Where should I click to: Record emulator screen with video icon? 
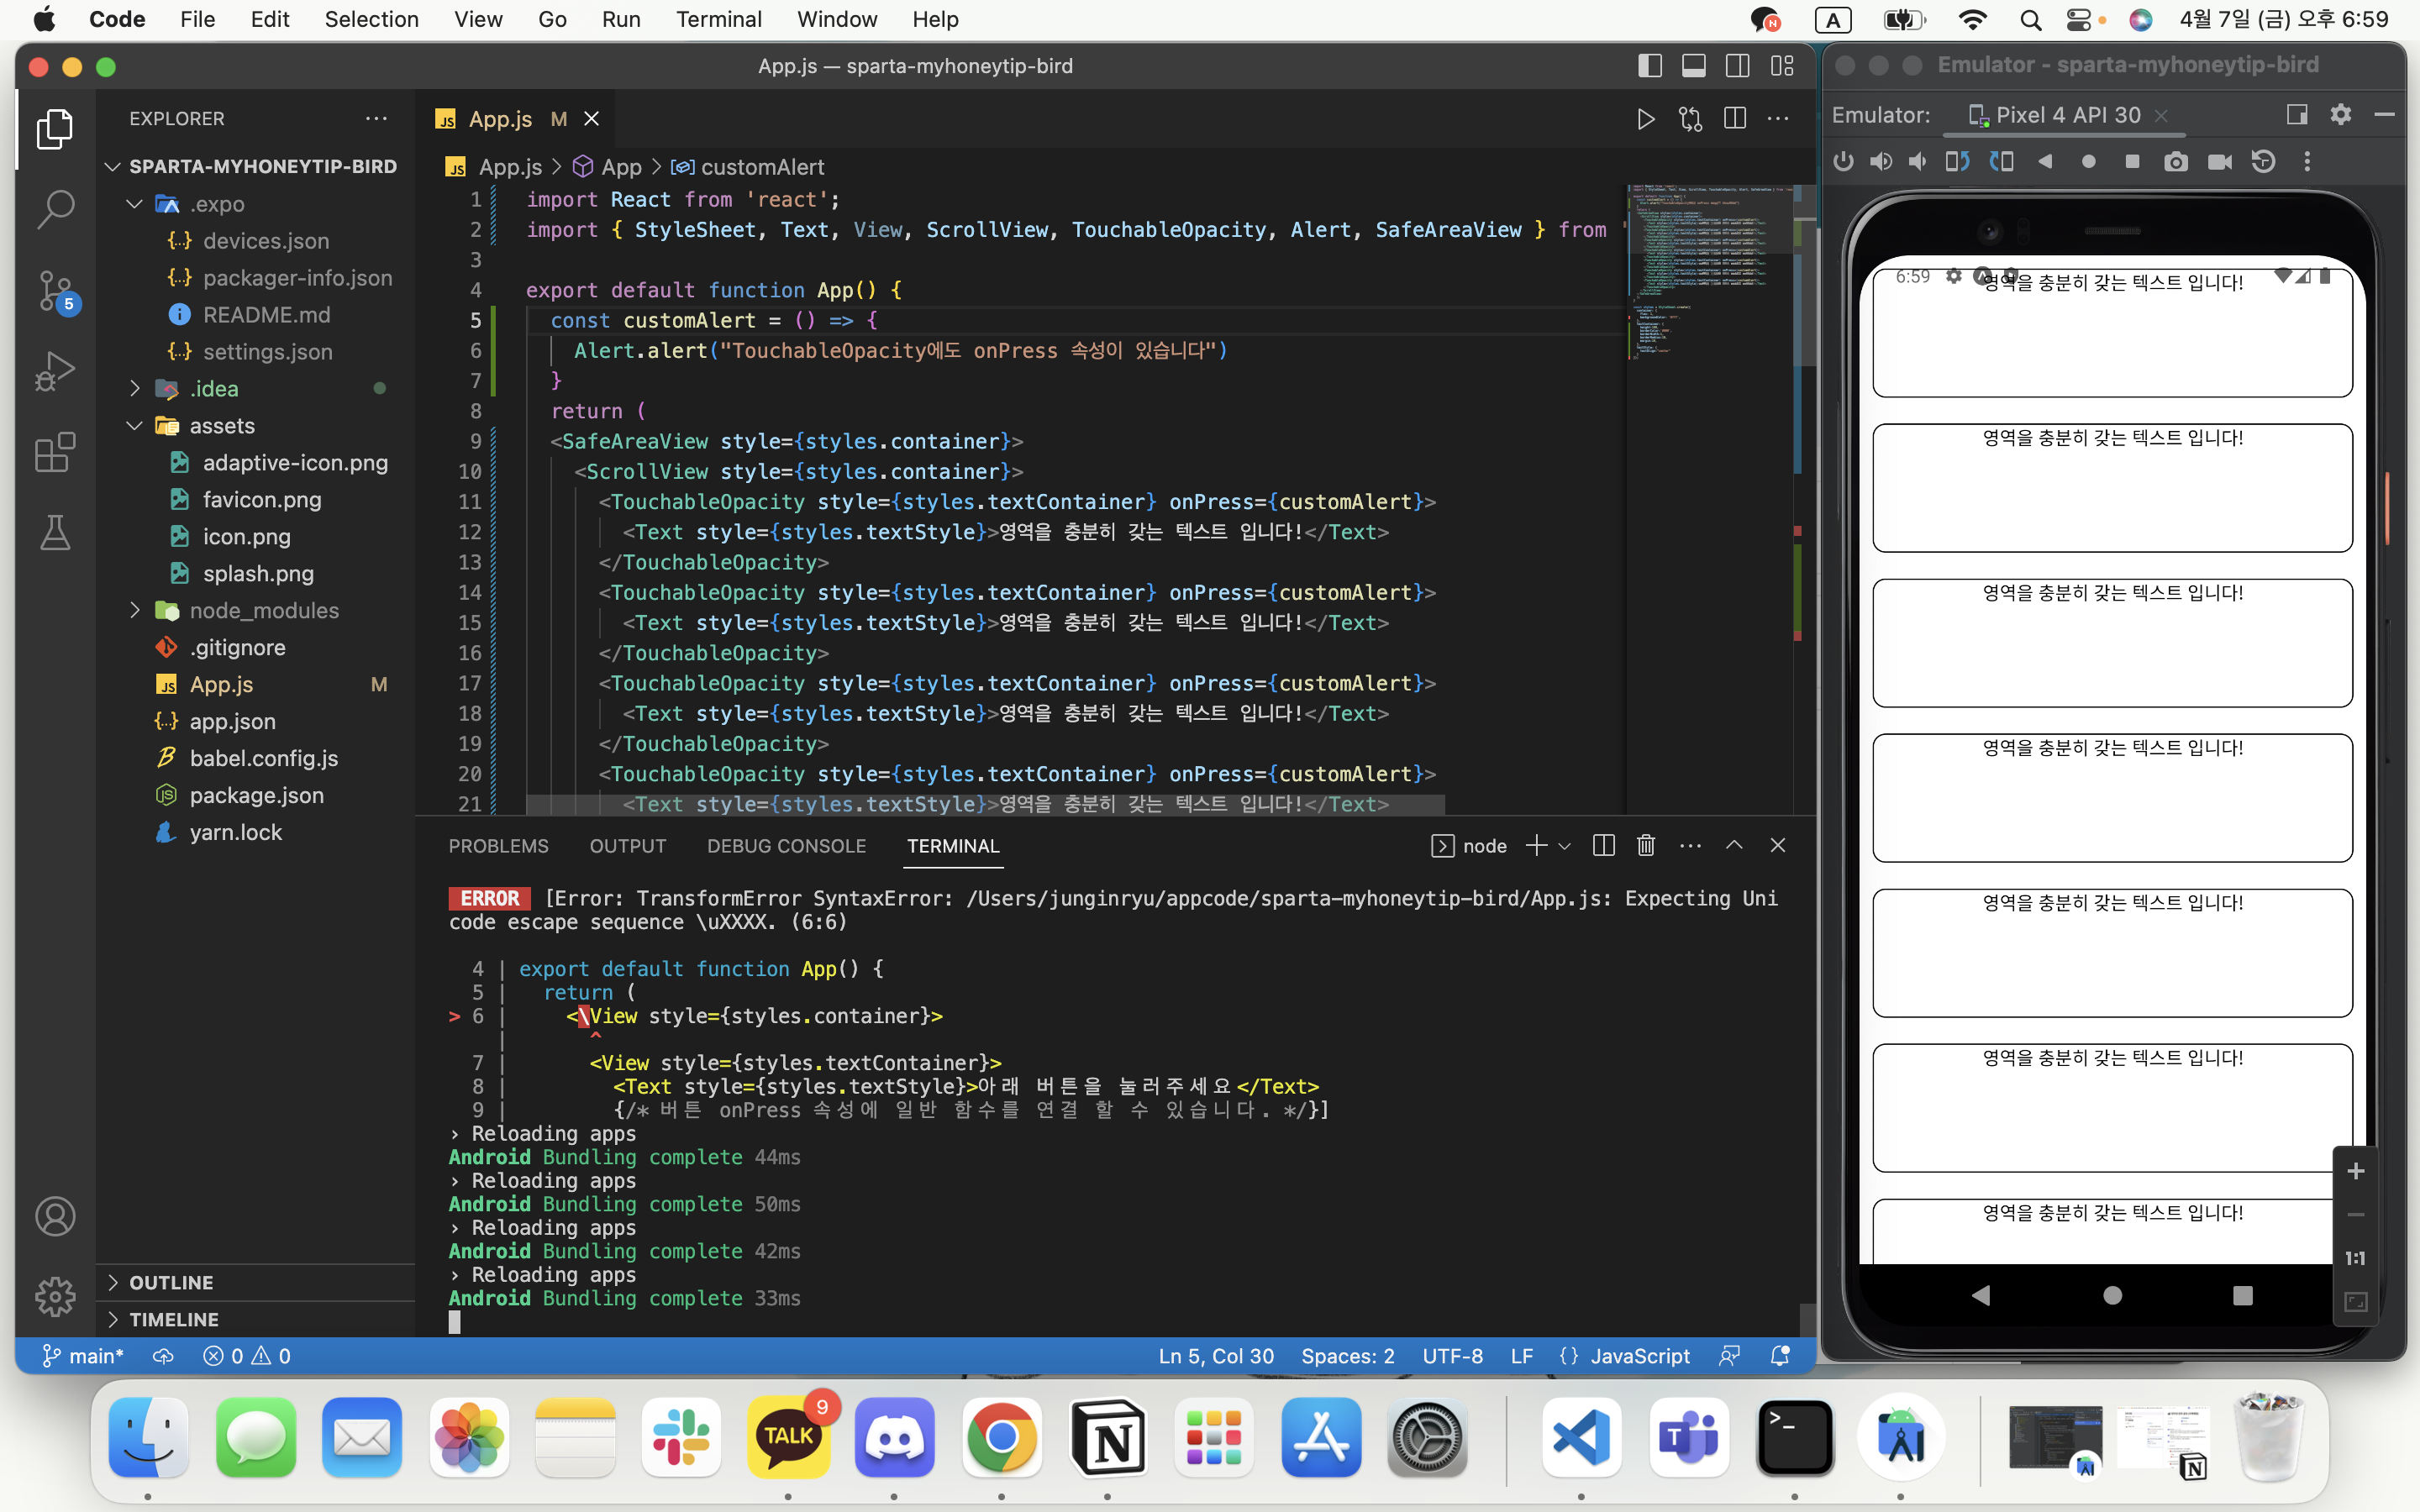click(x=2220, y=162)
